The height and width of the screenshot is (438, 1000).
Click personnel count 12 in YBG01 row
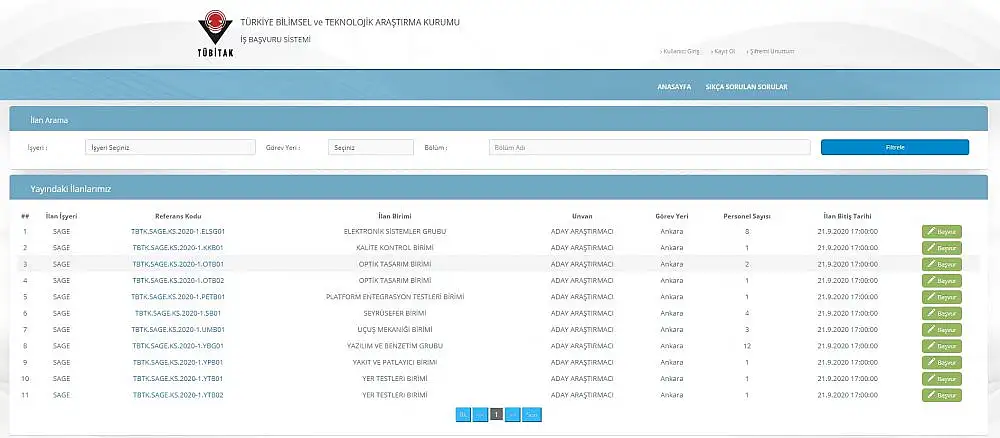click(x=747, y=346)
